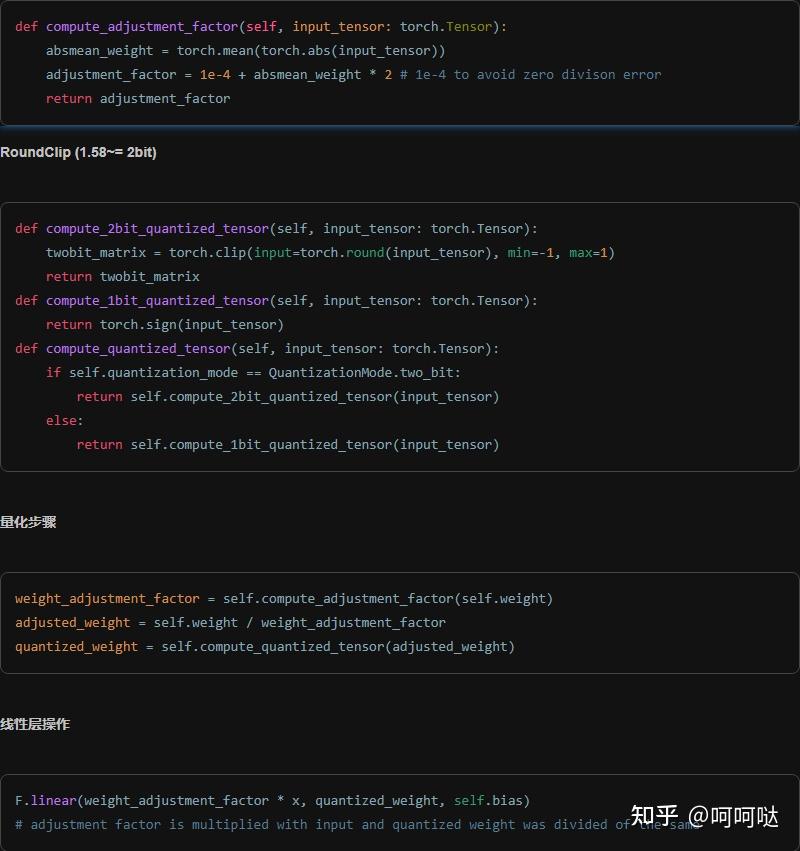Click the 线性层操作 section heading
800x851 pixels.
35,724
